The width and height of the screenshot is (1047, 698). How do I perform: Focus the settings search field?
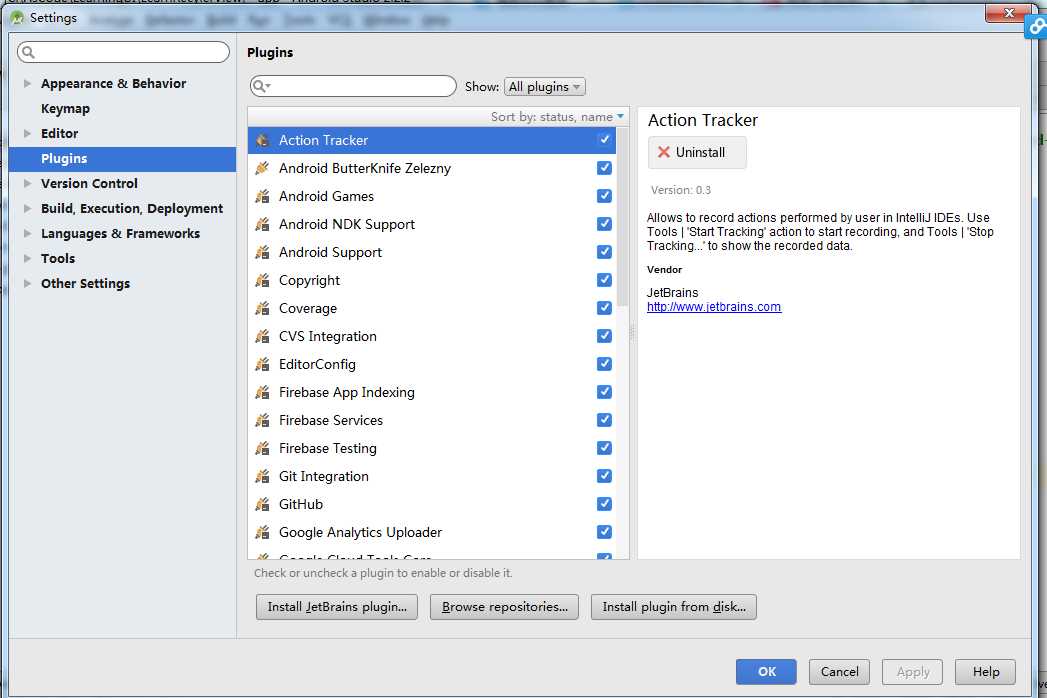[x=124, y=52]
